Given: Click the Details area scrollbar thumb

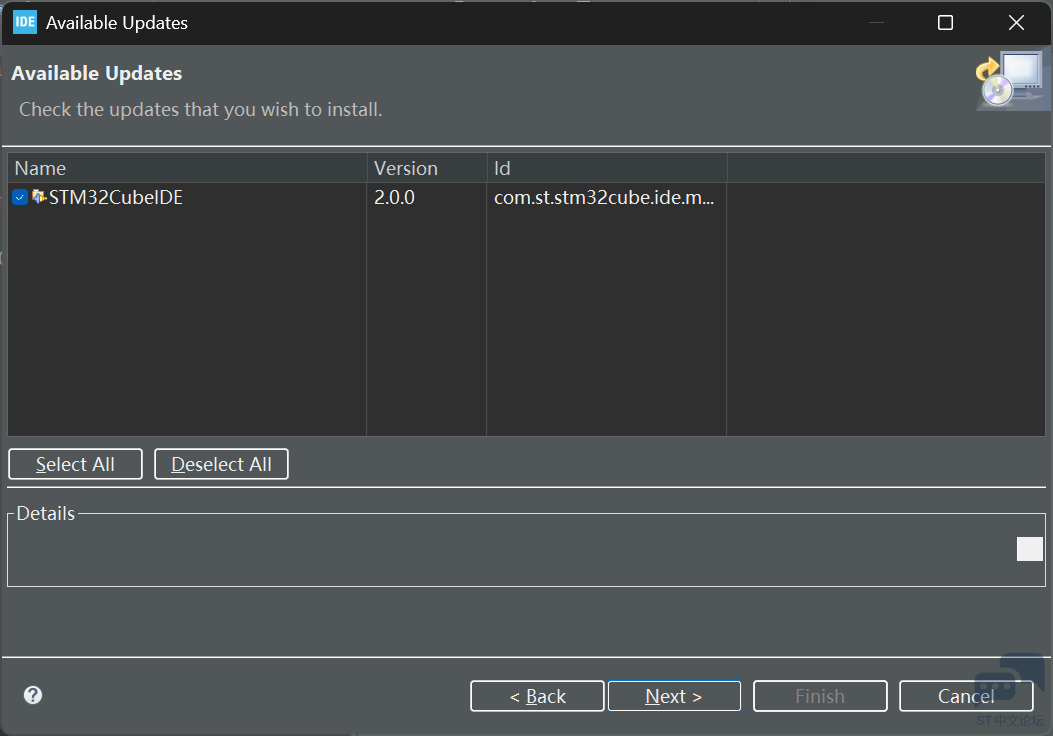Looking at the screenshot, I should coord(1029,549).
